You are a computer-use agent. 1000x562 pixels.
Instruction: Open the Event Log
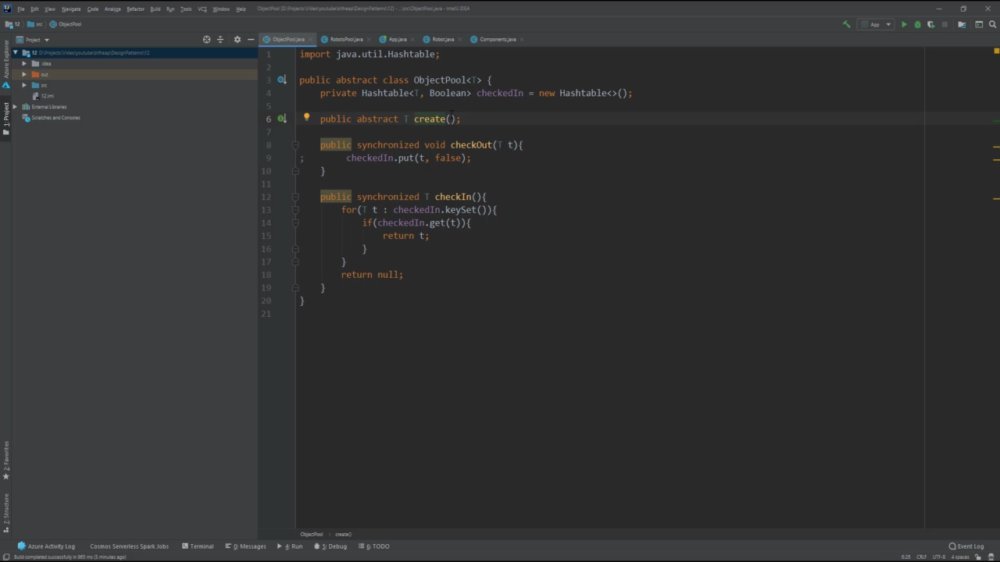pyautogui.click(x=966, y=546)
